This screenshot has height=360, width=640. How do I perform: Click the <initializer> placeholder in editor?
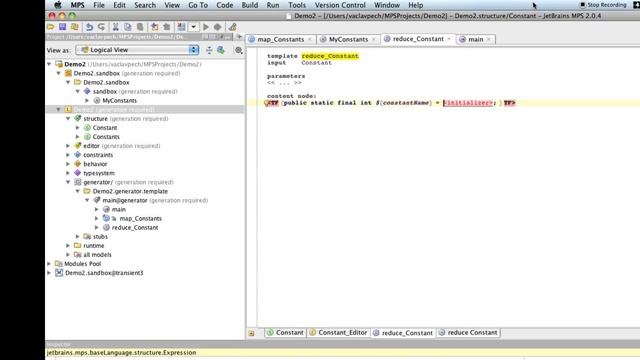[x=468, y=103]
